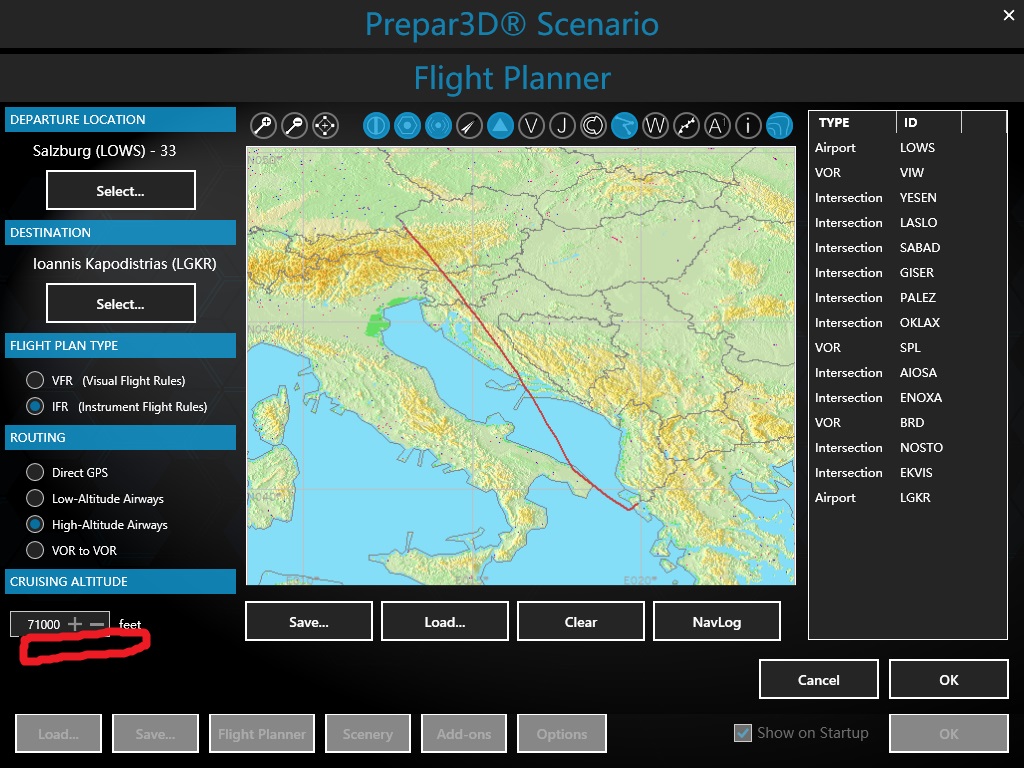This screenshot has height=768, width=1024.
Task: Select VFR flight plan type
Action: [x=35, y=380]
